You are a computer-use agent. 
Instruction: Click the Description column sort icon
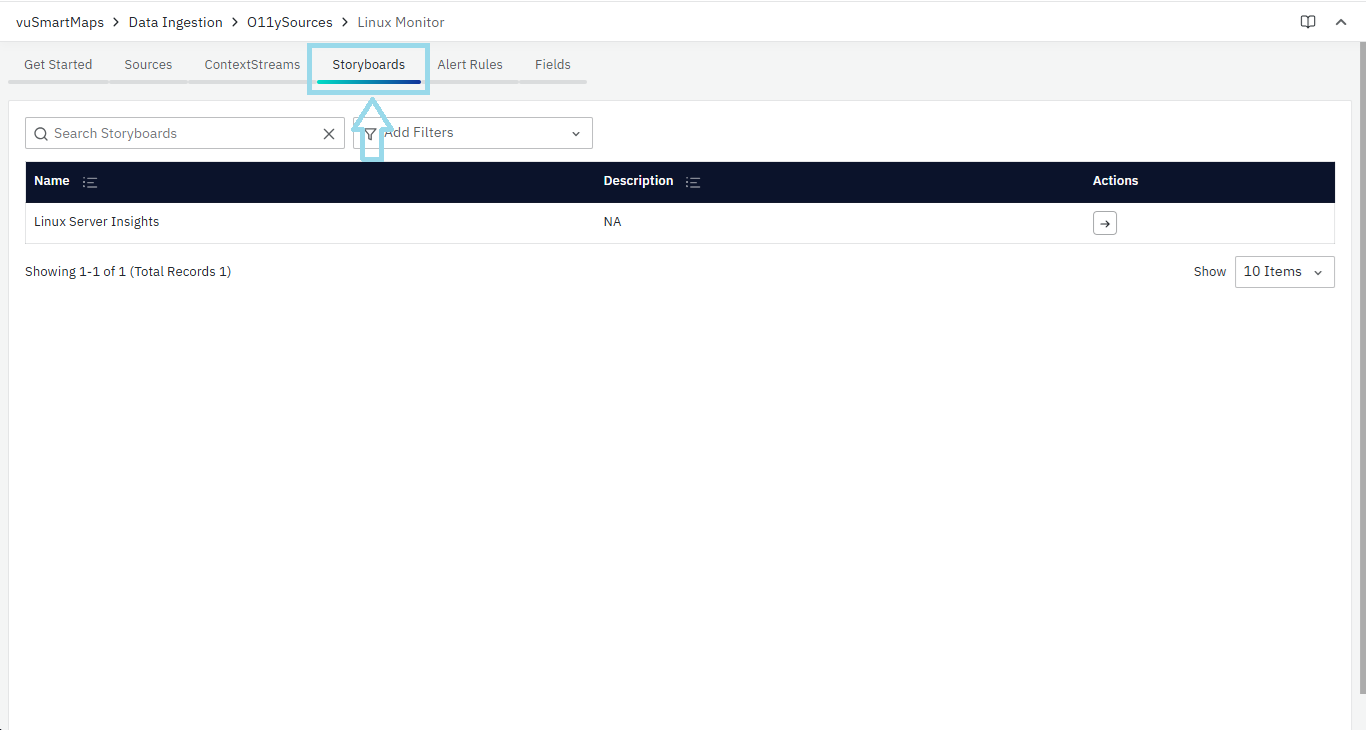tap(693, 182)
